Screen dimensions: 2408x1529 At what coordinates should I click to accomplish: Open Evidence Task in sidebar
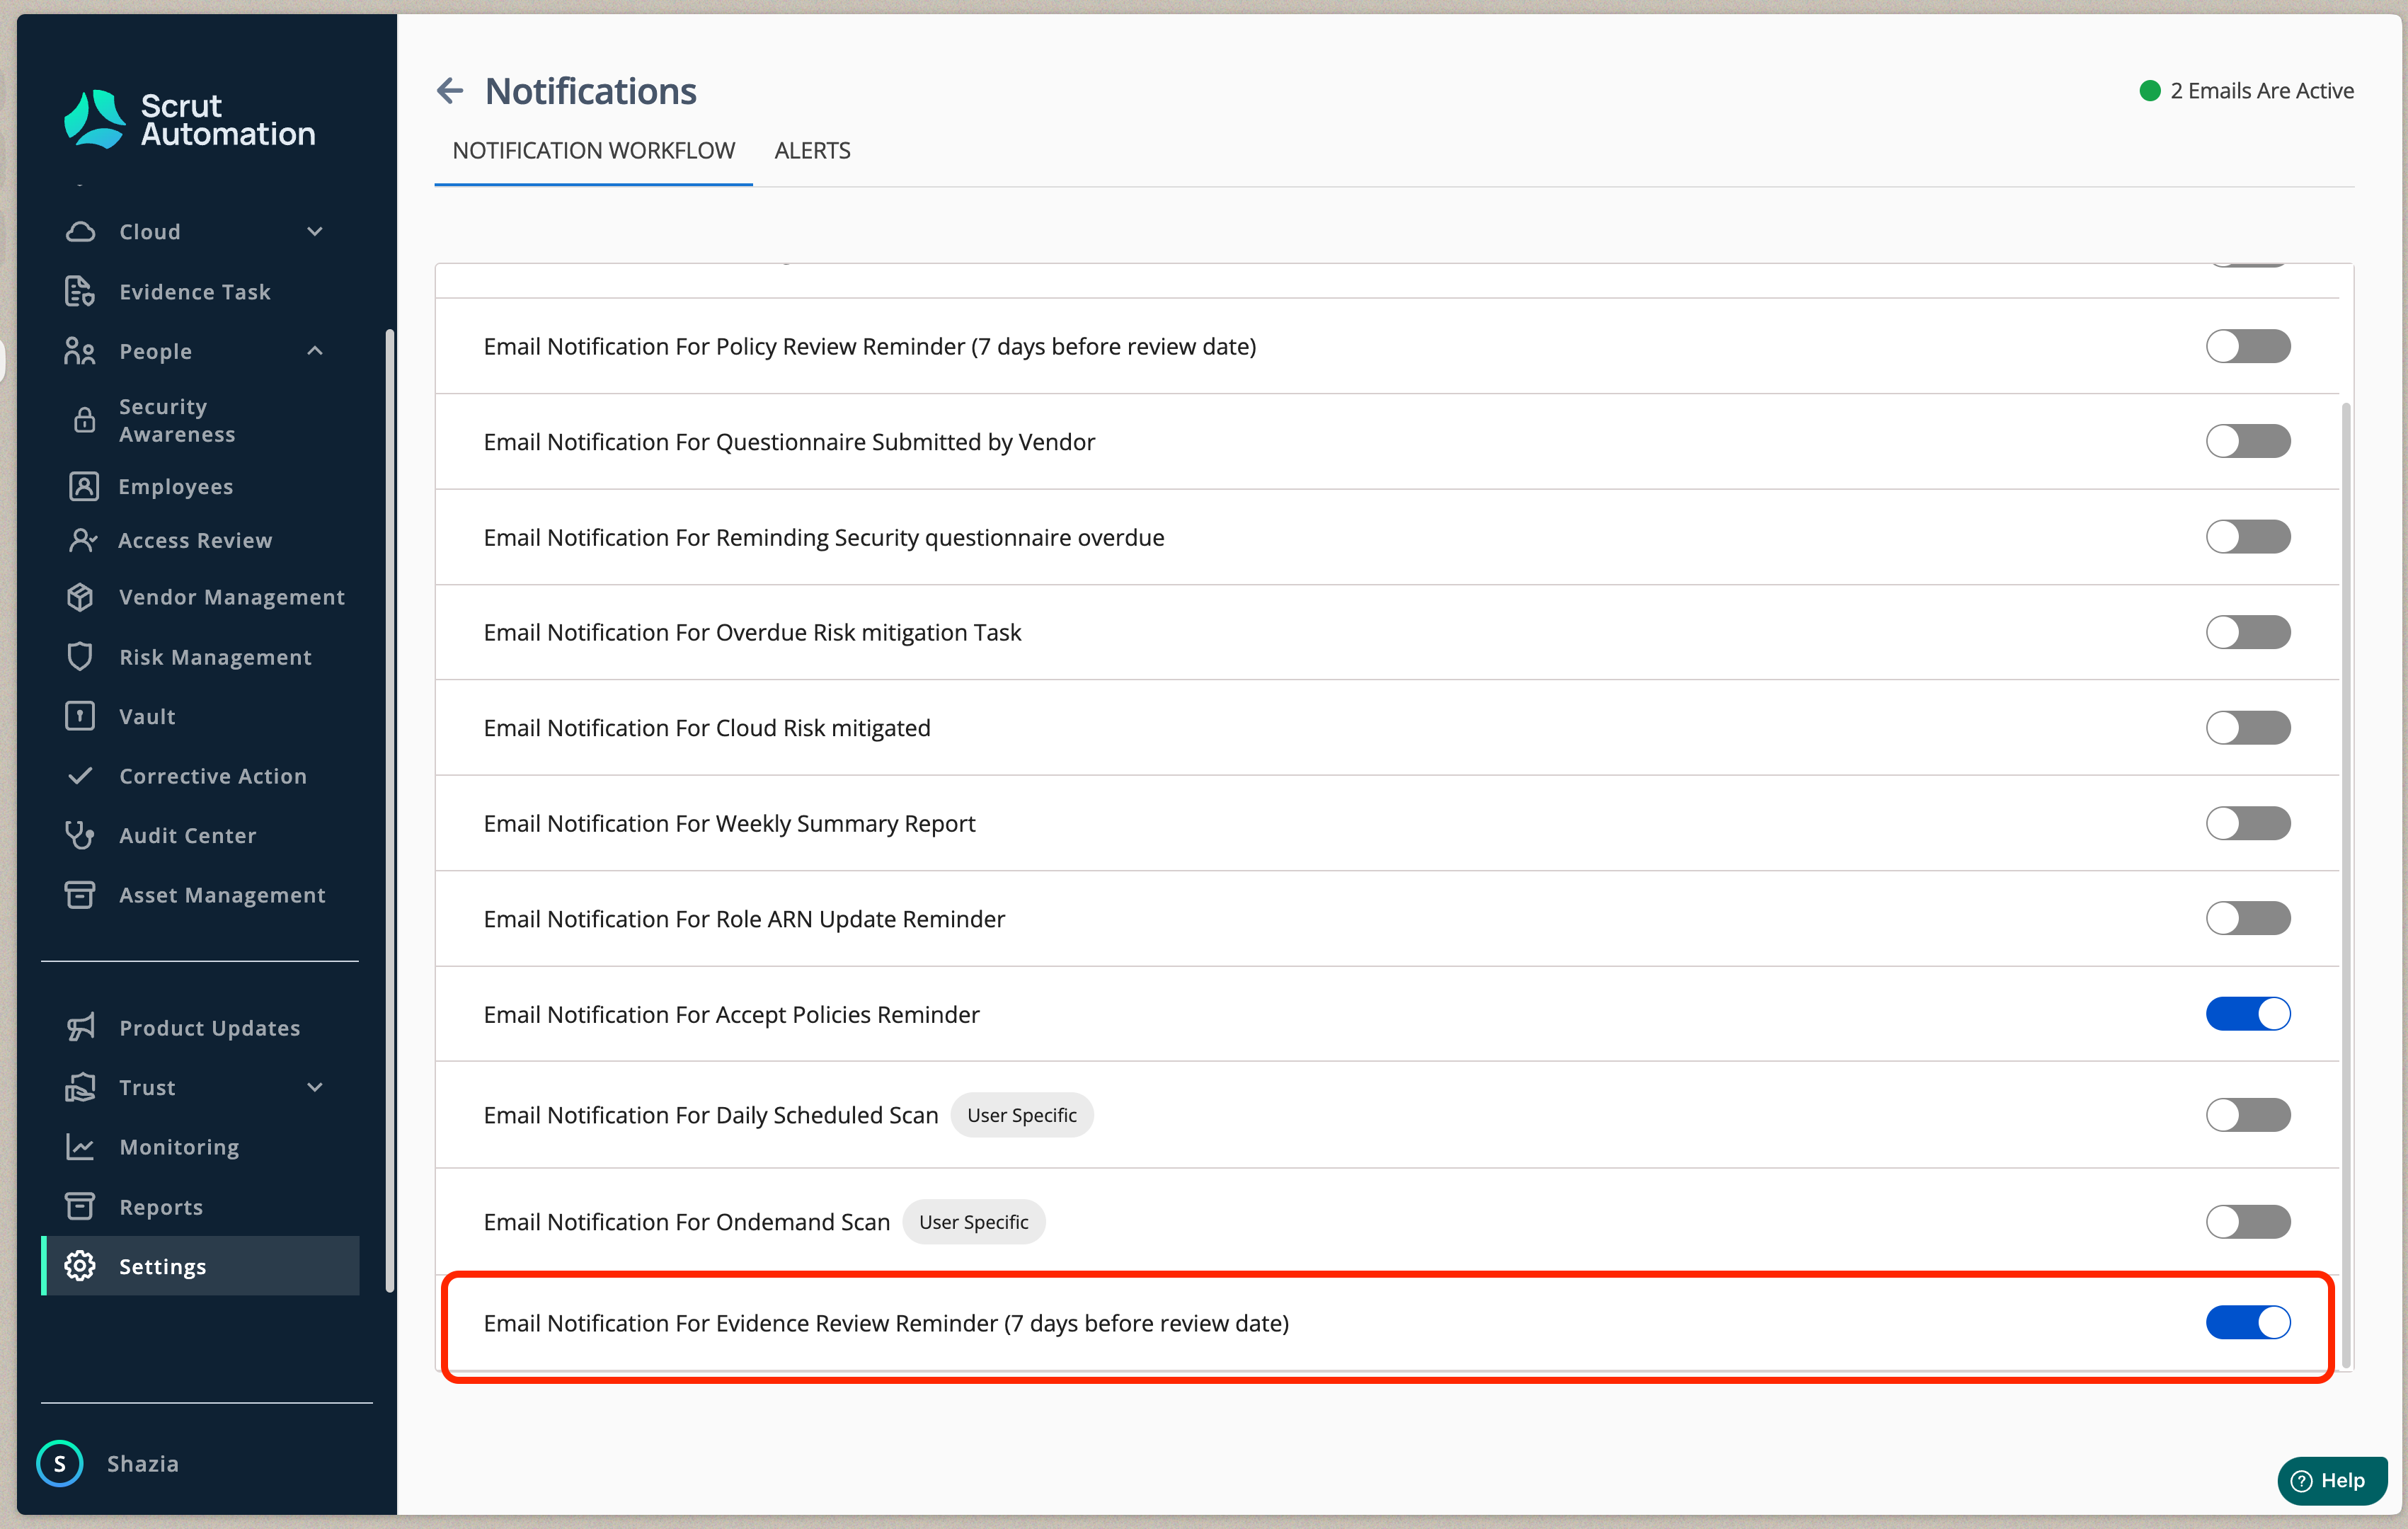click(195, 292)
